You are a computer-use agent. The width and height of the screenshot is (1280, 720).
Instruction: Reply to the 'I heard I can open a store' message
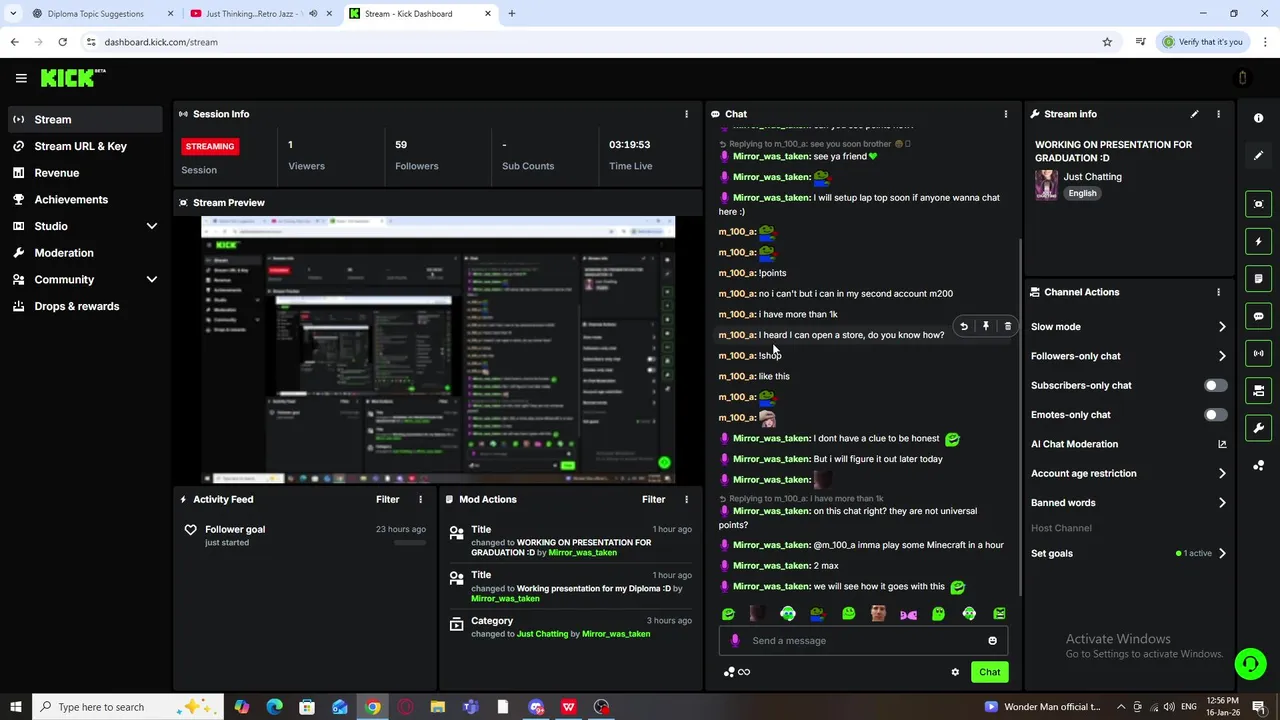click(x=963, y=326)
